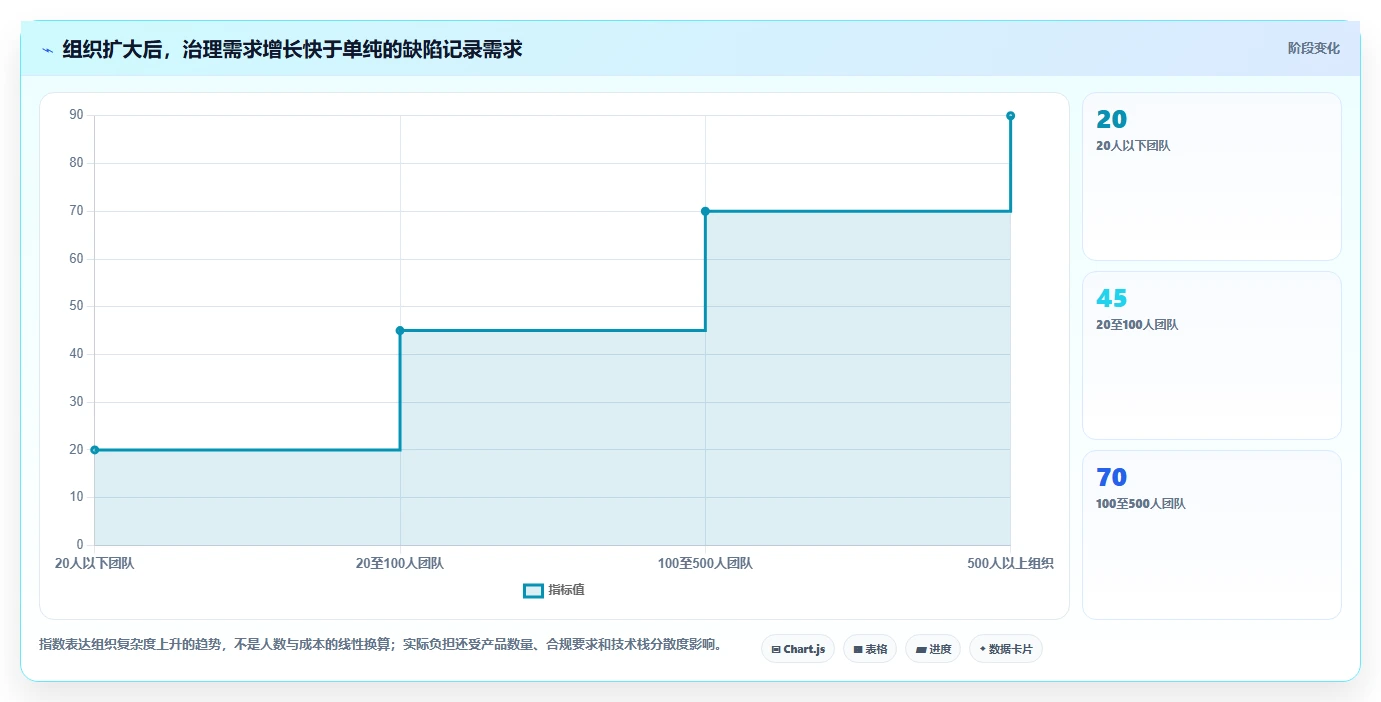The width and height of the screenshot is (1381, 702).
Task: Click the chart title 组织扩大后 heading
Action: pyautogui.click(x=292, y=49)
